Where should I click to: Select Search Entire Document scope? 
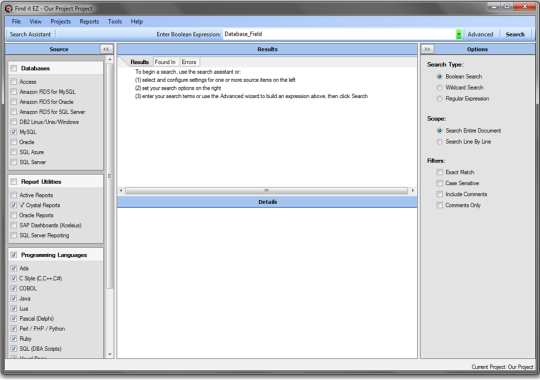click(x=439, y=131)
